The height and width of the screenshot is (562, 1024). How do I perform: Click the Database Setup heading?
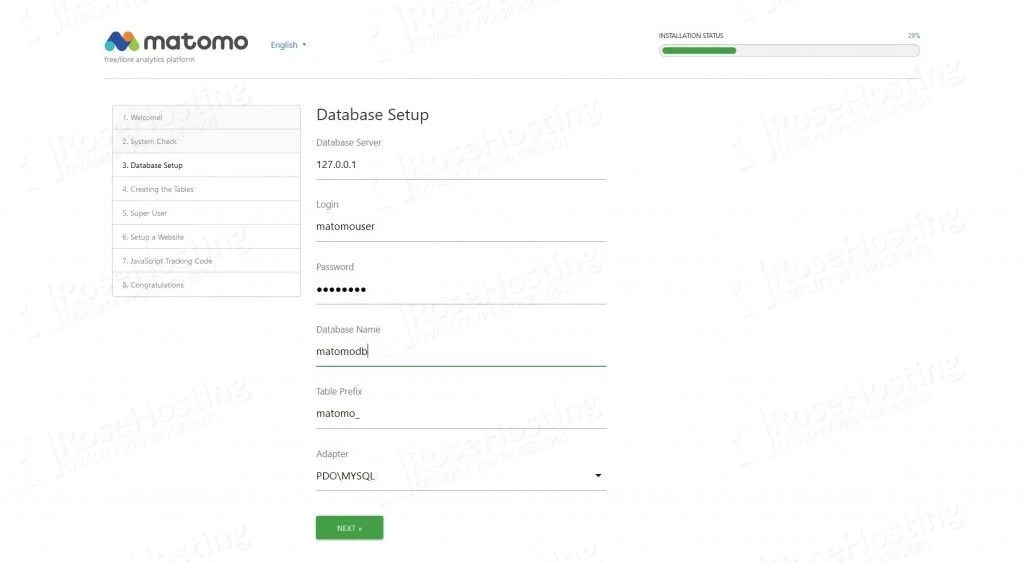[372, 115]
